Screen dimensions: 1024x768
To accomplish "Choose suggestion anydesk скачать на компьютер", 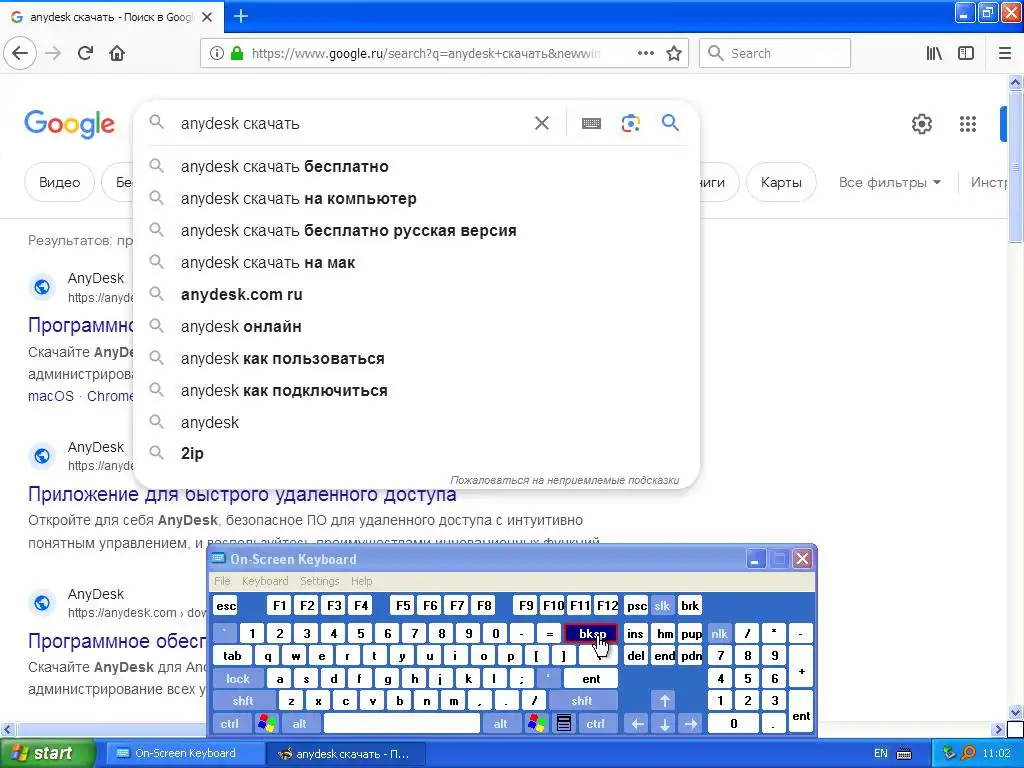I will pyautogui.click(x=417, y=199).
